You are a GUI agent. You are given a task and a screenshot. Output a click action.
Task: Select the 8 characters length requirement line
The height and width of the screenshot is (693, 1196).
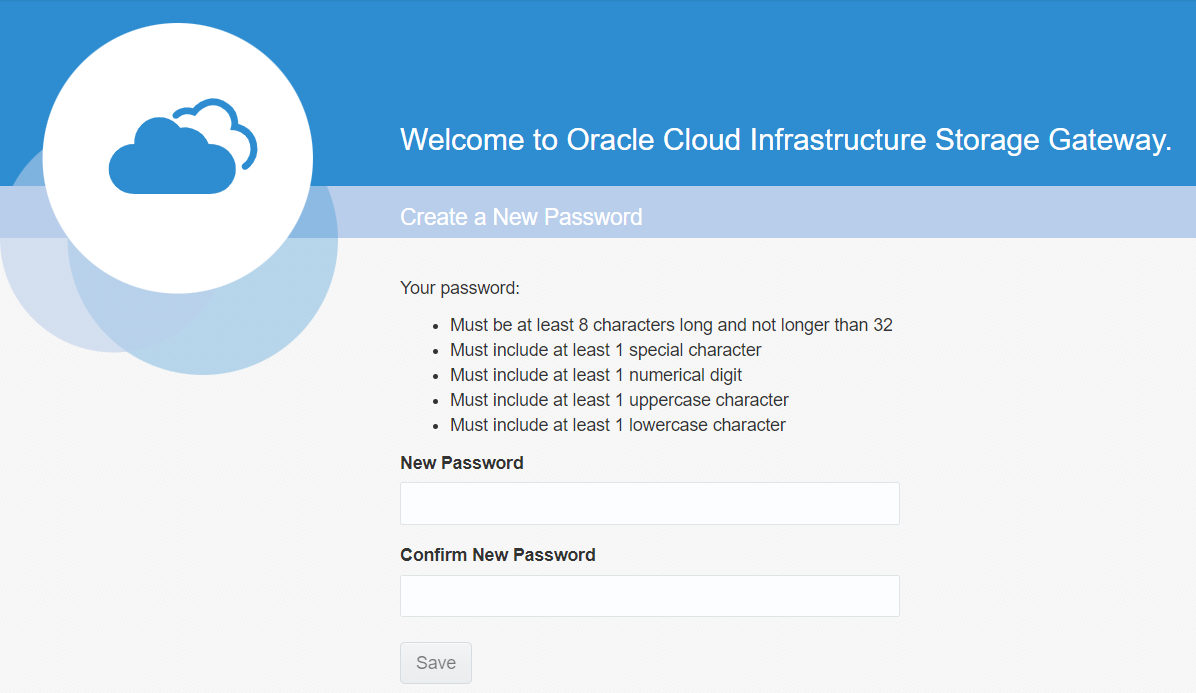tap(671, 325)
